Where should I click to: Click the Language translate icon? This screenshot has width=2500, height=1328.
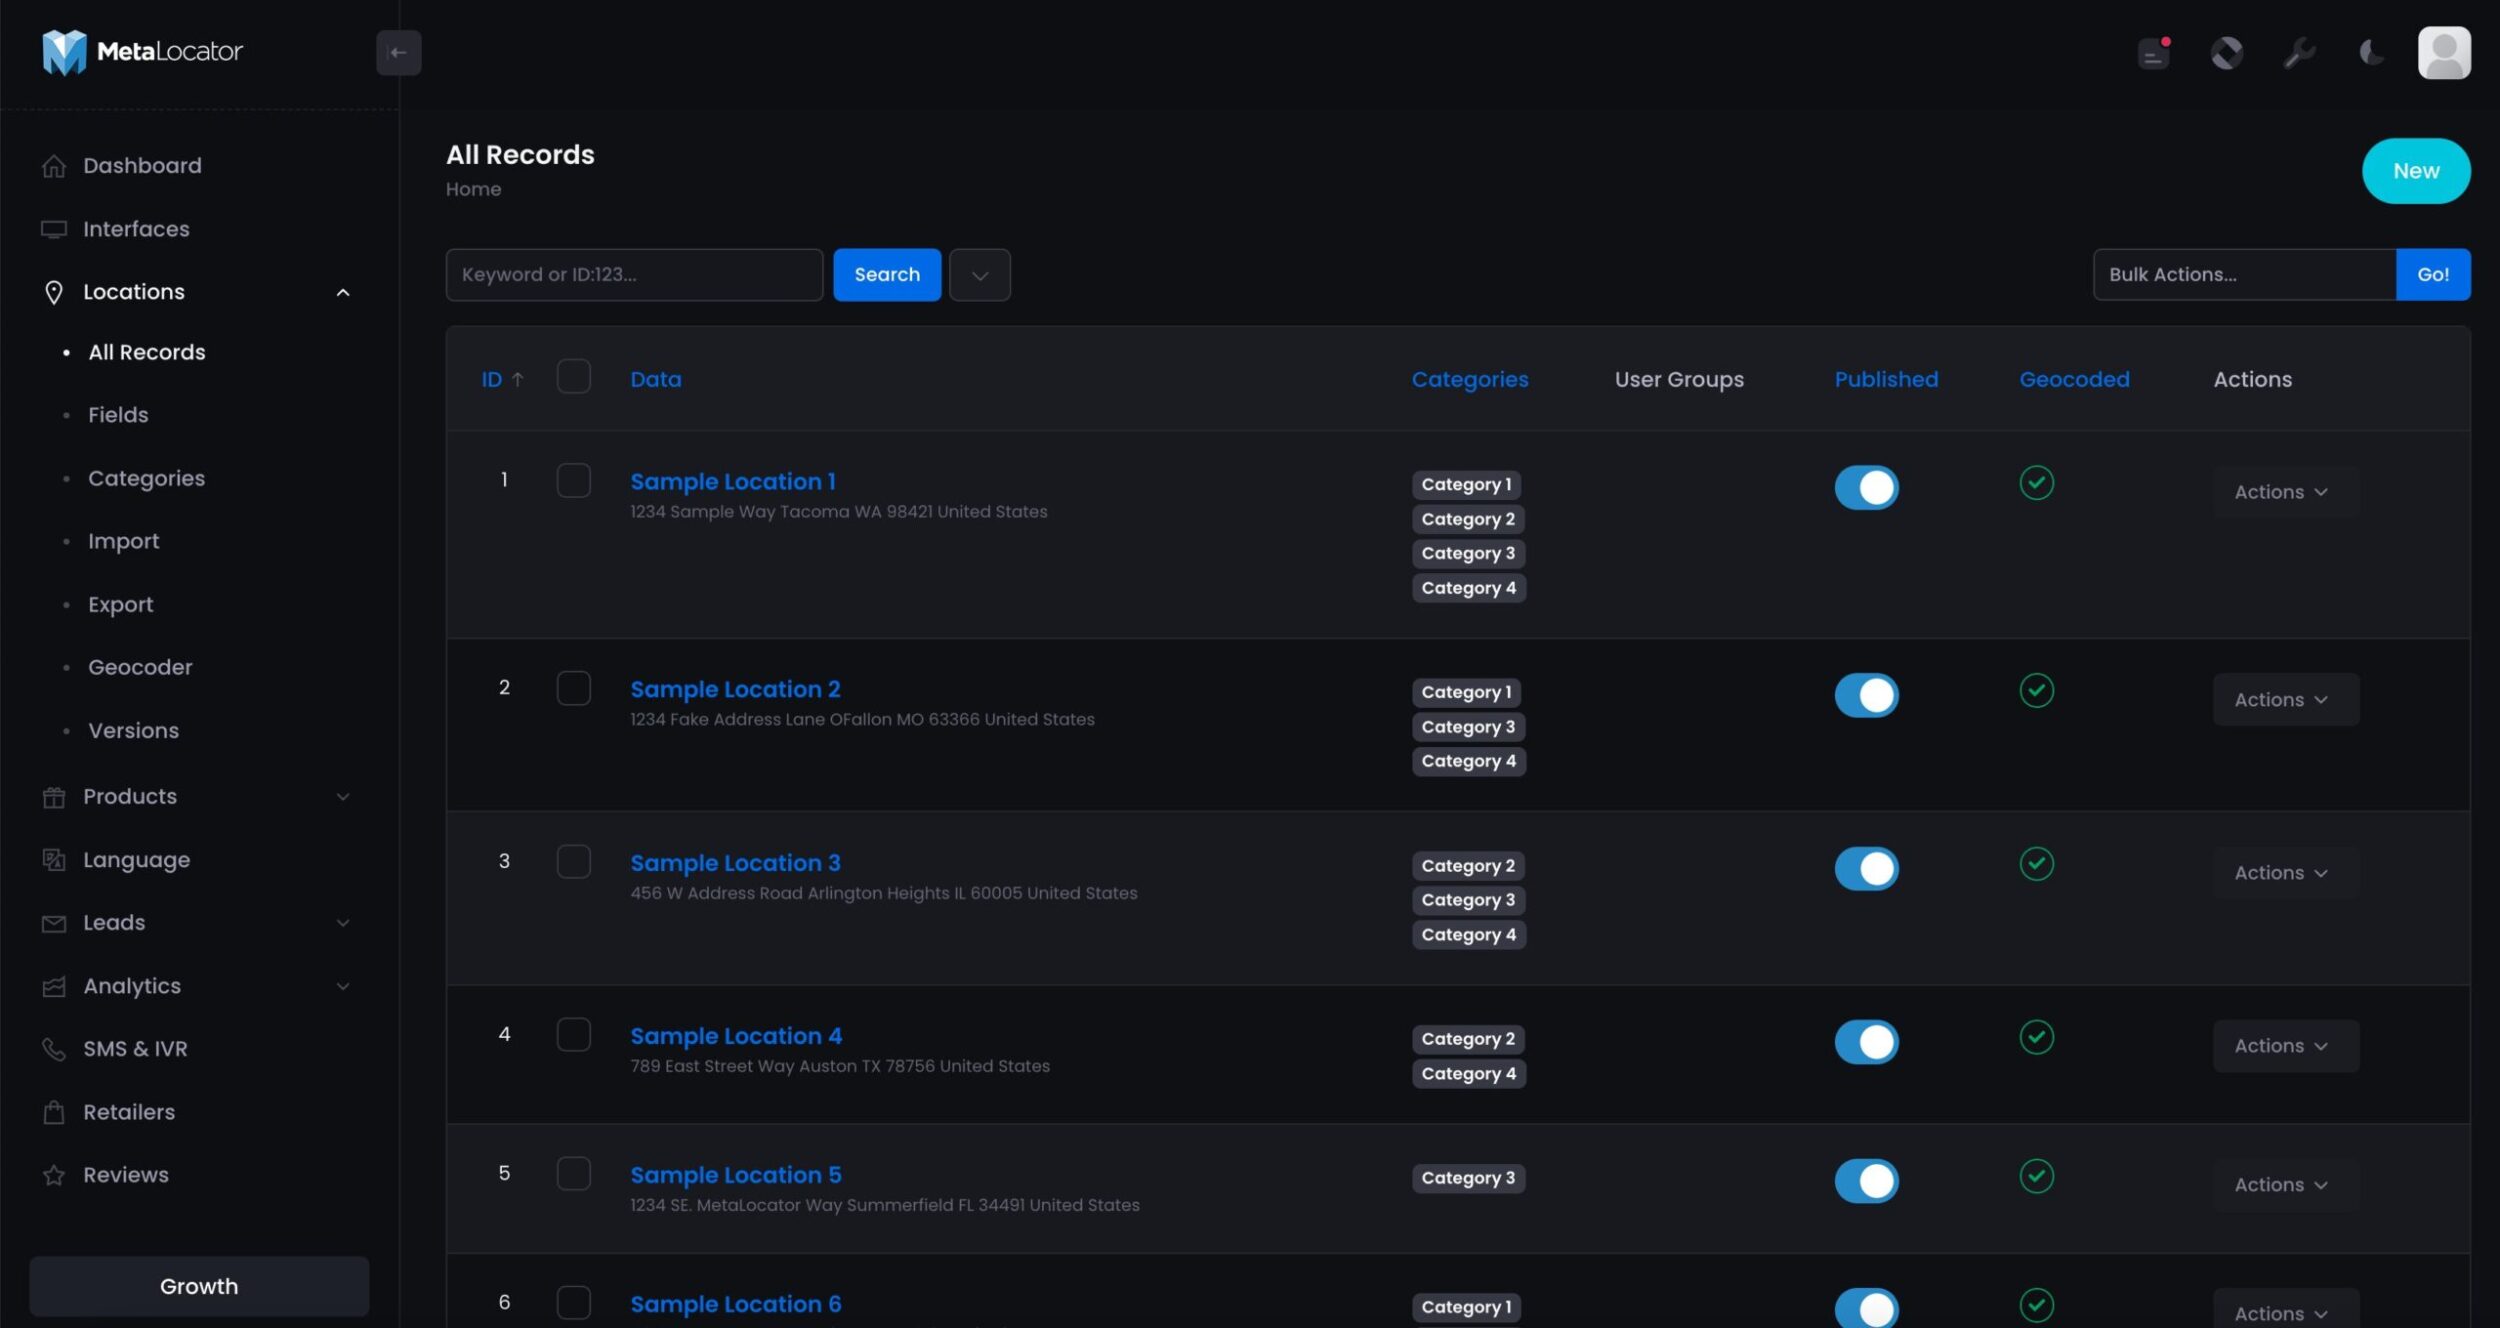pos(54,860)
